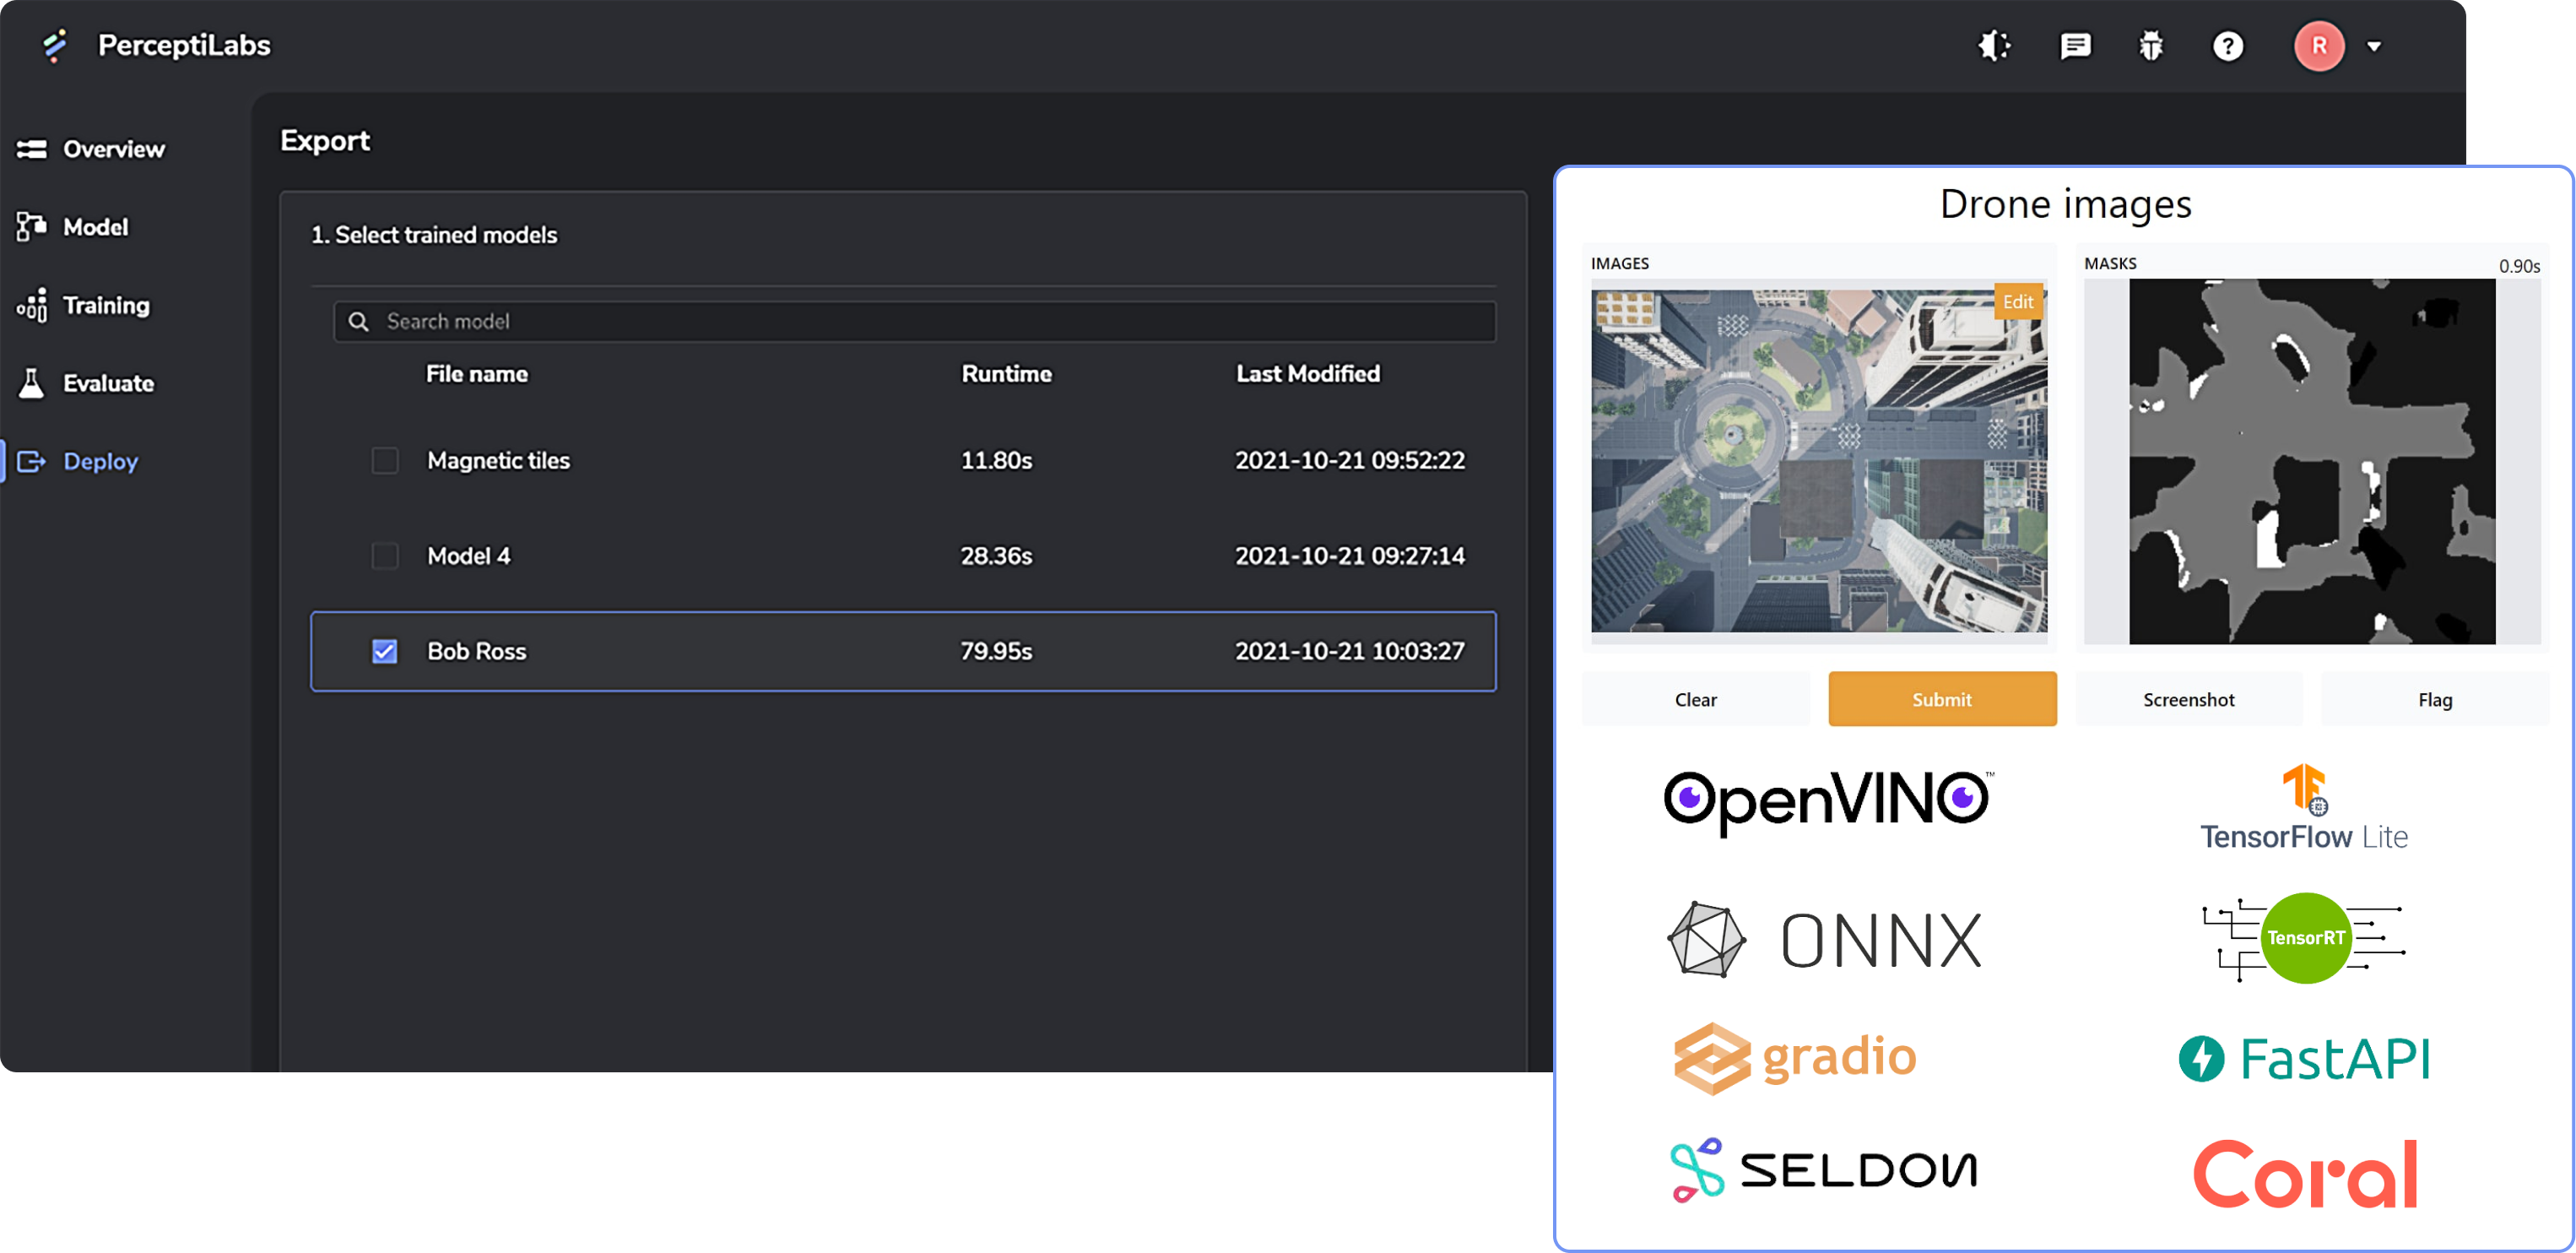Select the Model 4 file name
Screen dimensions: 2576x1253
tap(468, 555)
